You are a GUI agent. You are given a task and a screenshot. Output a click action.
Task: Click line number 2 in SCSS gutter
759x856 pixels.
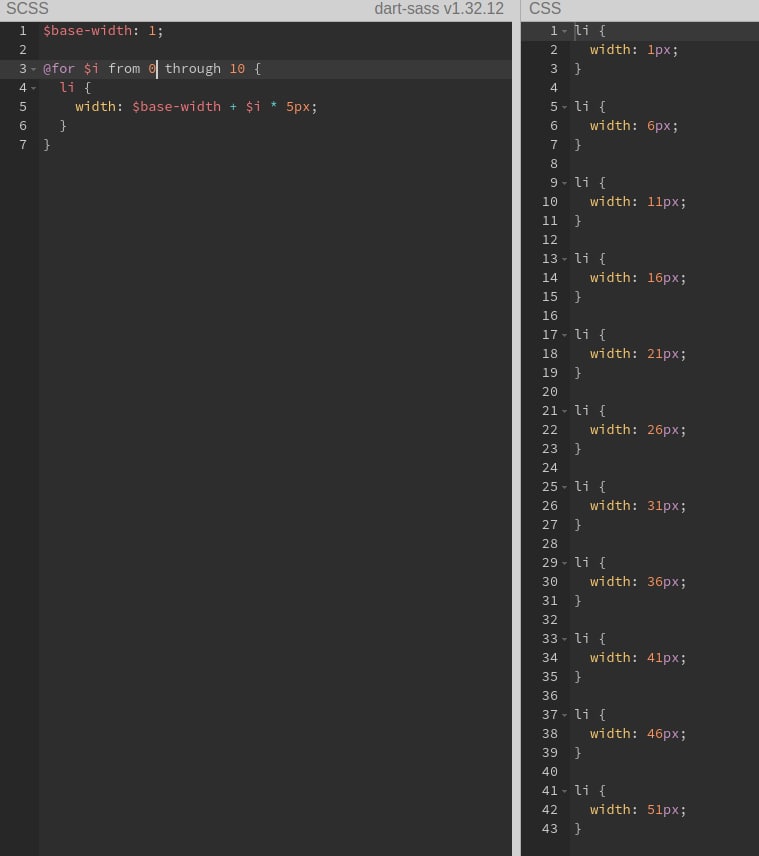click(x=23, y=50)
